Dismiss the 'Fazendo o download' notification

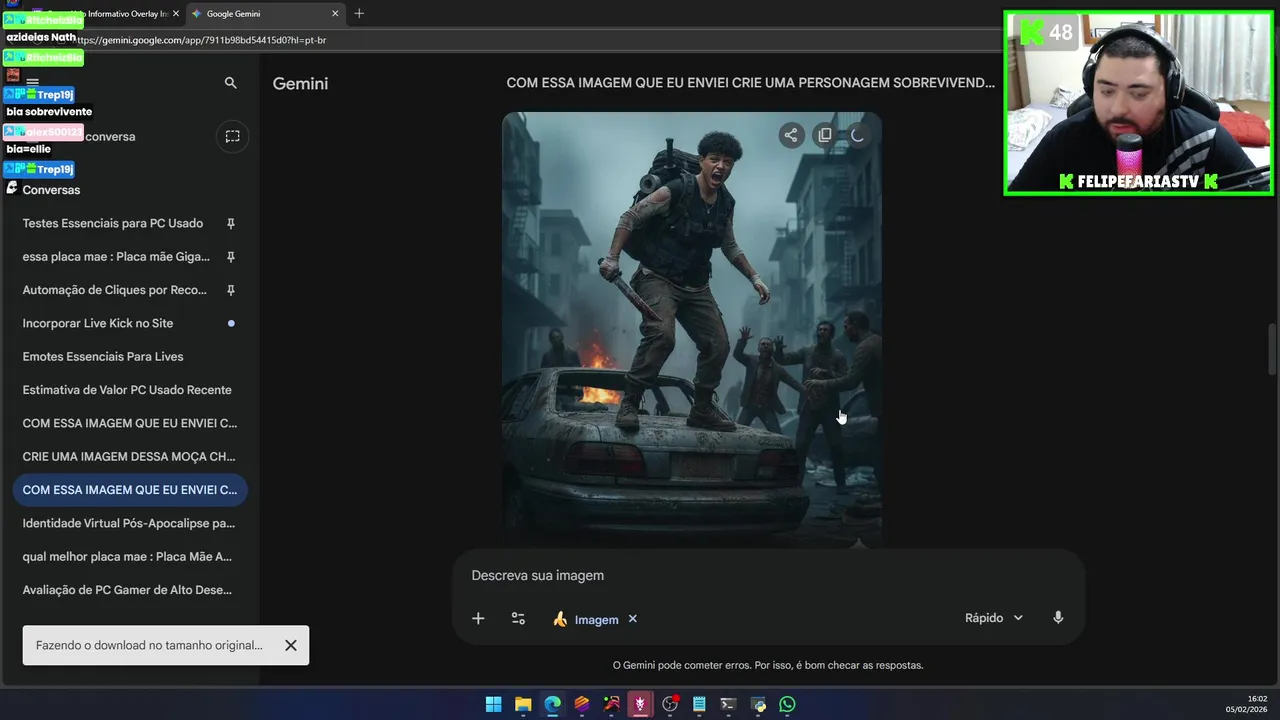(x=291, y=645)
